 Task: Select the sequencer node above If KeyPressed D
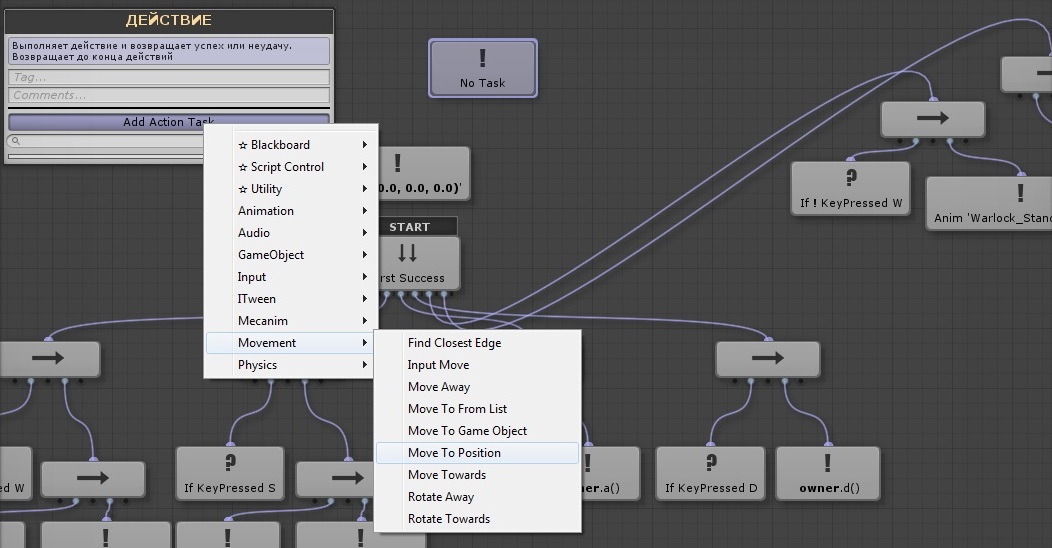[x=768, y=359]
